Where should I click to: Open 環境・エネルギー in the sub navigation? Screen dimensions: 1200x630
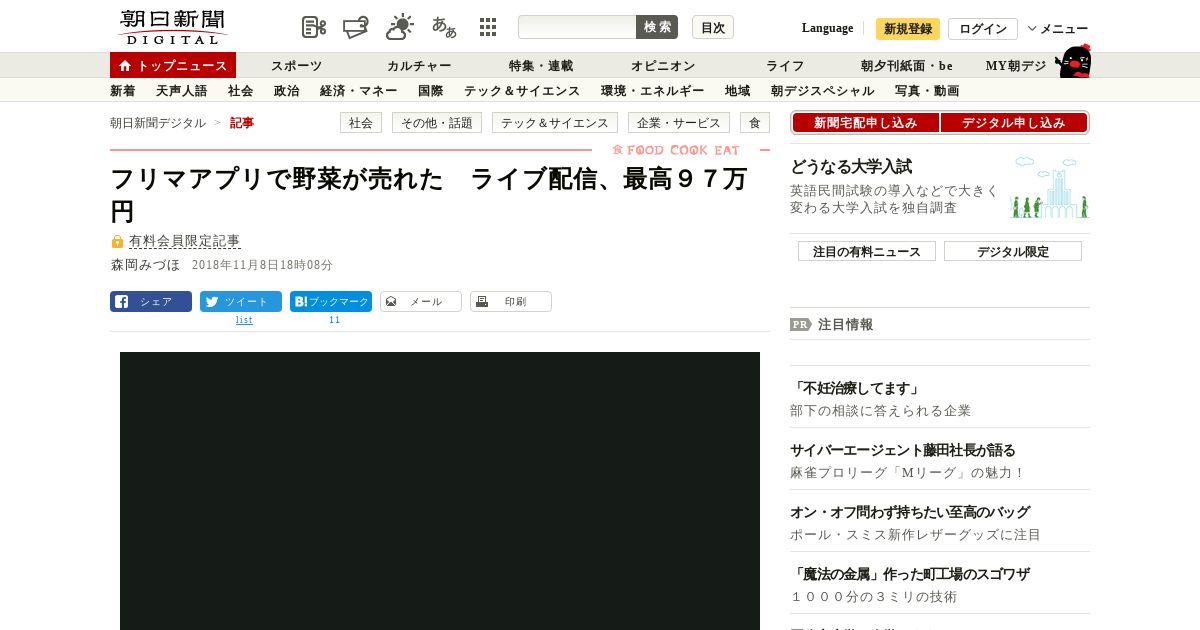(x=653, y=91)
